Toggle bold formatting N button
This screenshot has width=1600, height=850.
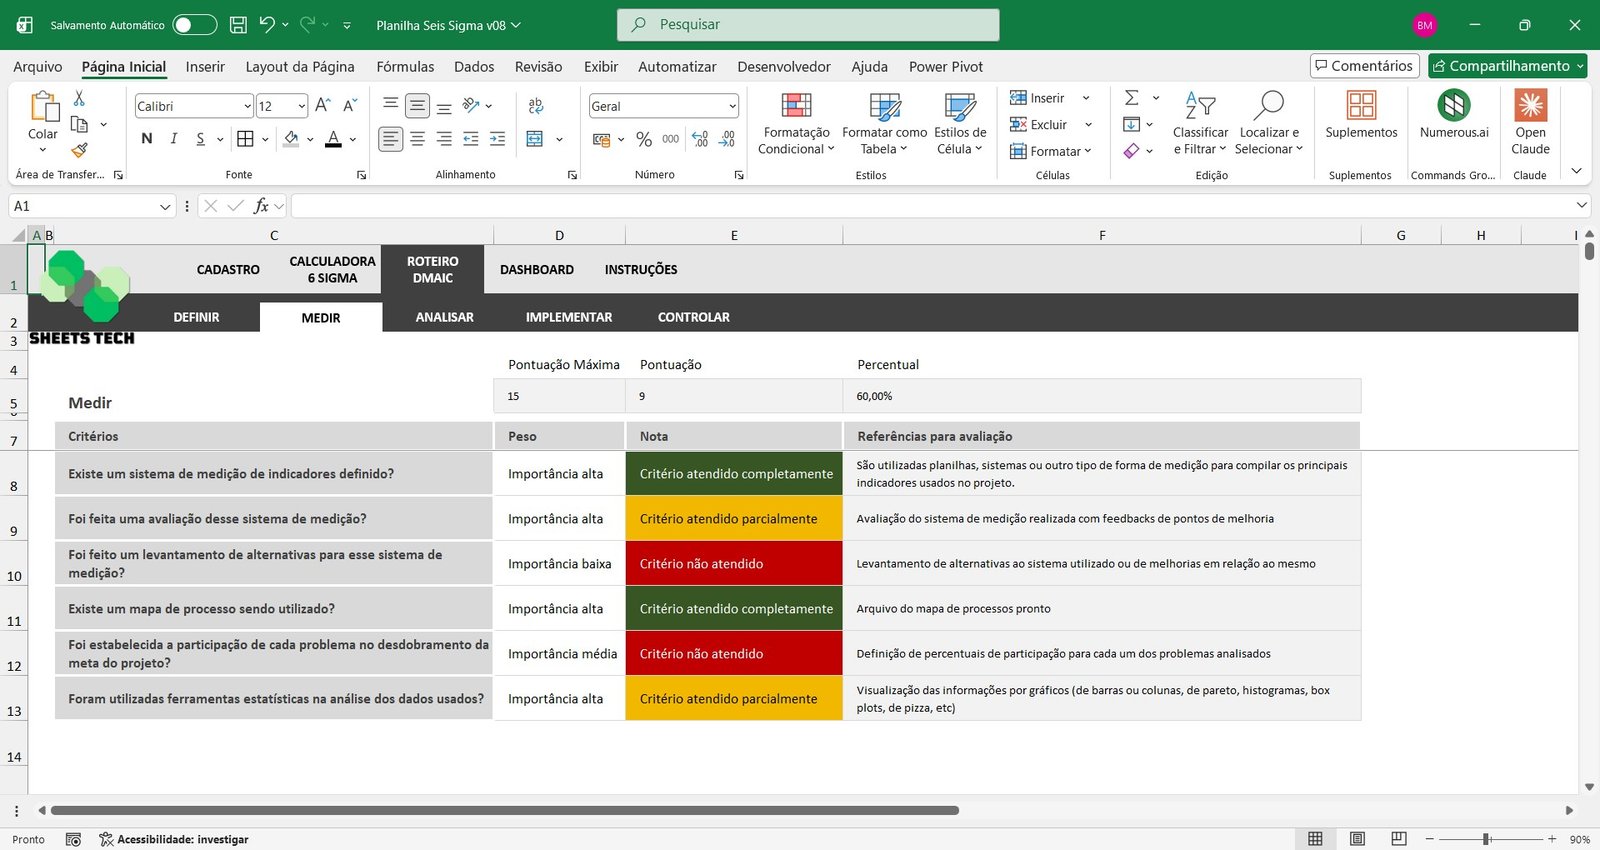[147, 139]
